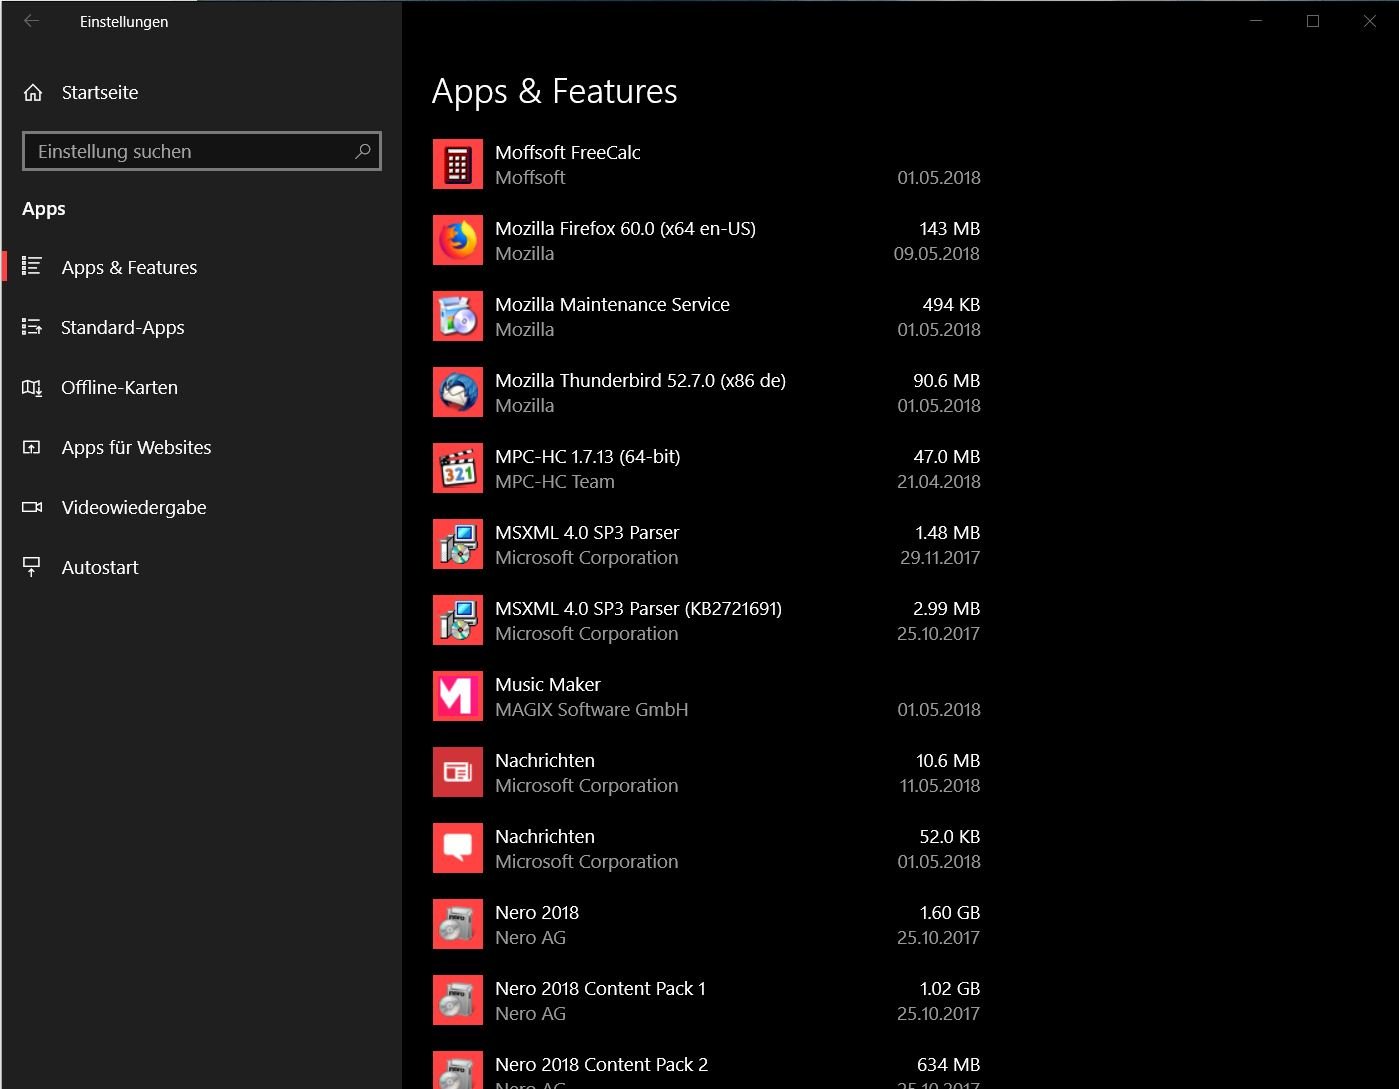The width and height of the screenshot is (1399, 1089).
Task: Open Apps für Websites page
Action: (x=136, y=448)
